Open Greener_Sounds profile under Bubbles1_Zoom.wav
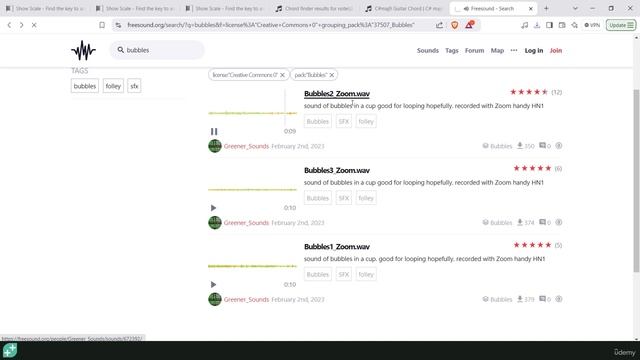The image size is (640, 360). [246, 300]
